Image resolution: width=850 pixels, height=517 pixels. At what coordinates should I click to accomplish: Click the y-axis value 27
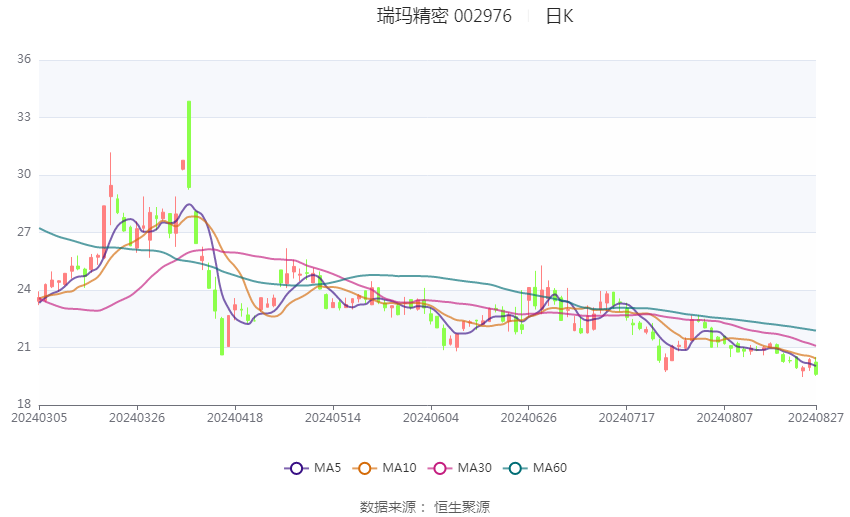(x=24, y=232)
